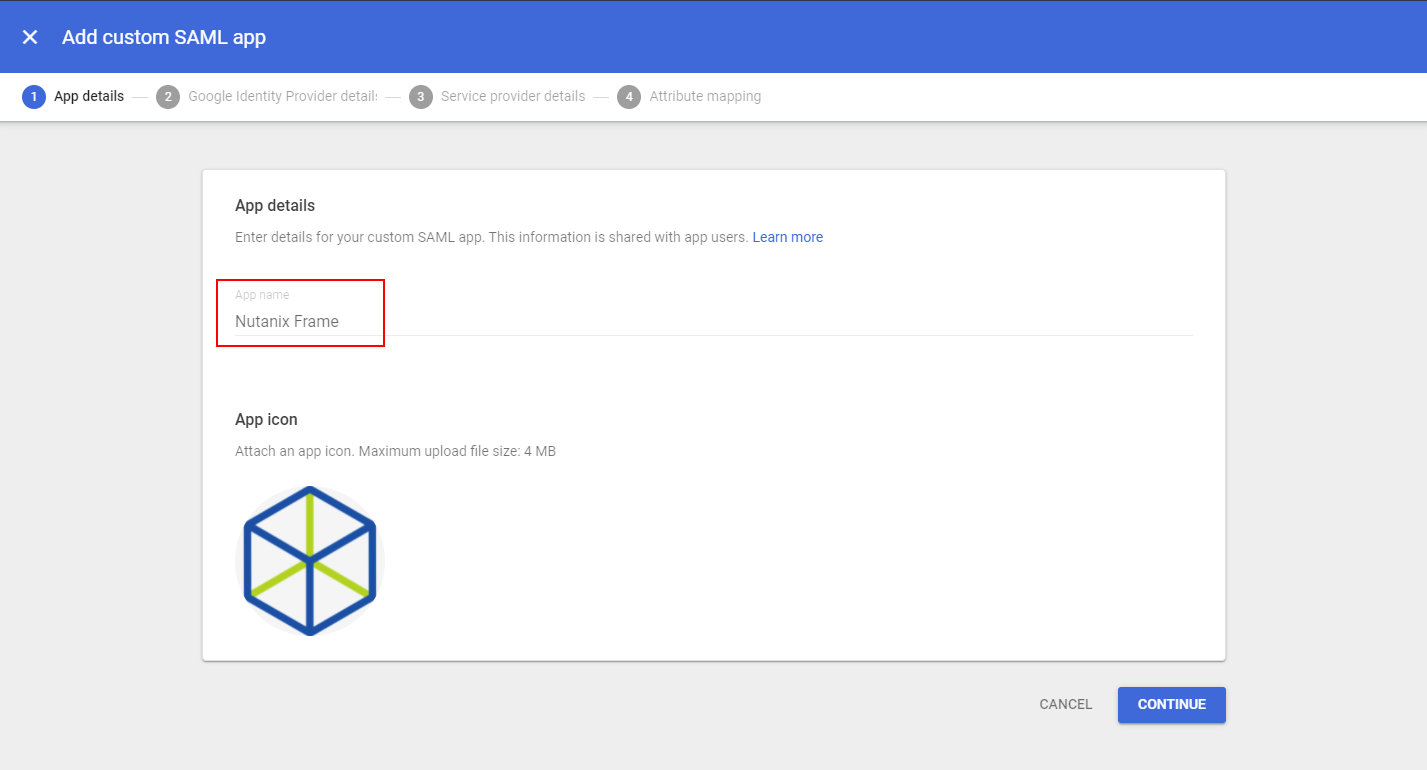Click the step 1 number circle
The width and height of the screenshot is (1427, 770).
point(34,97)
